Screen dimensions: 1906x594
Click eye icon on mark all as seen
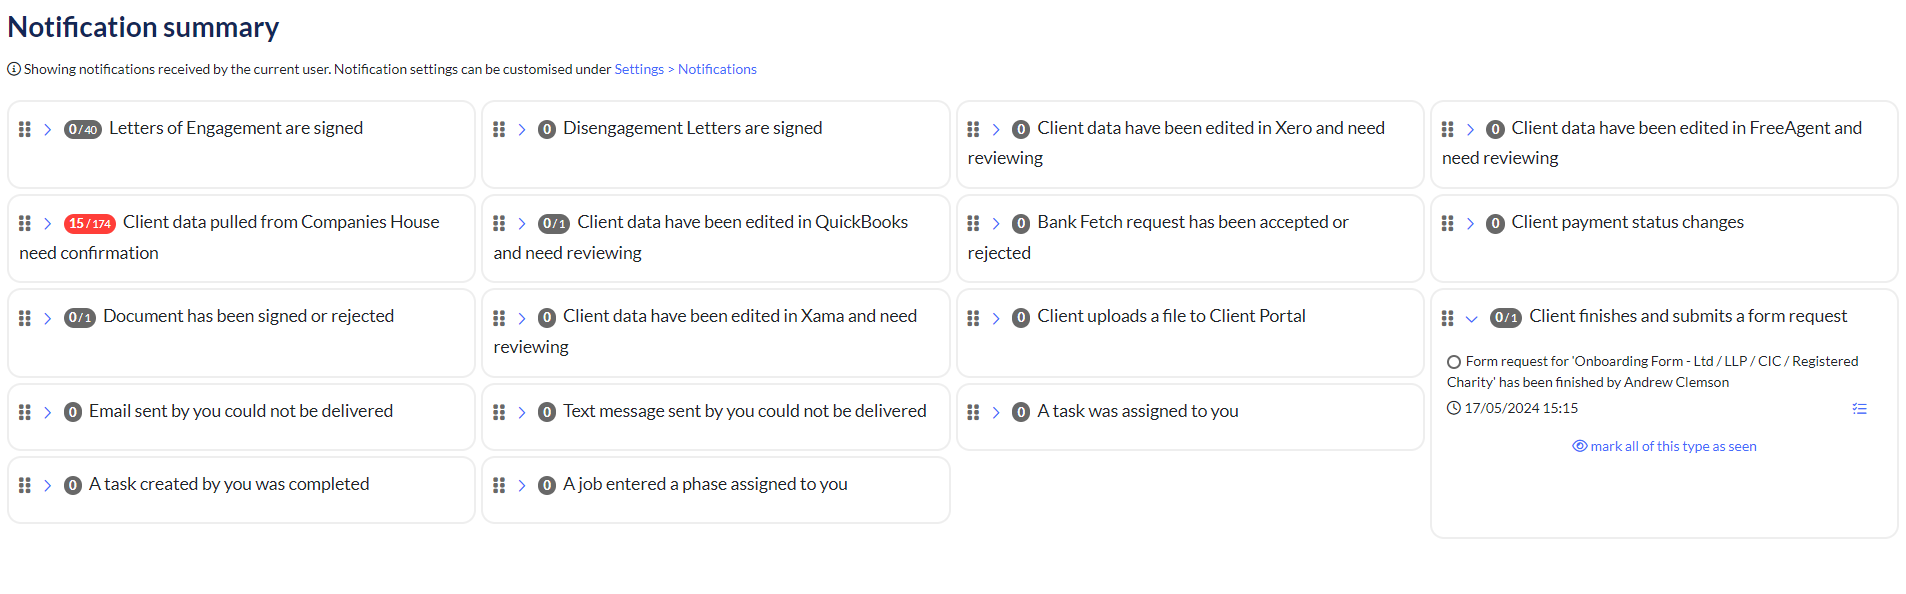[x=1580, y=446]
